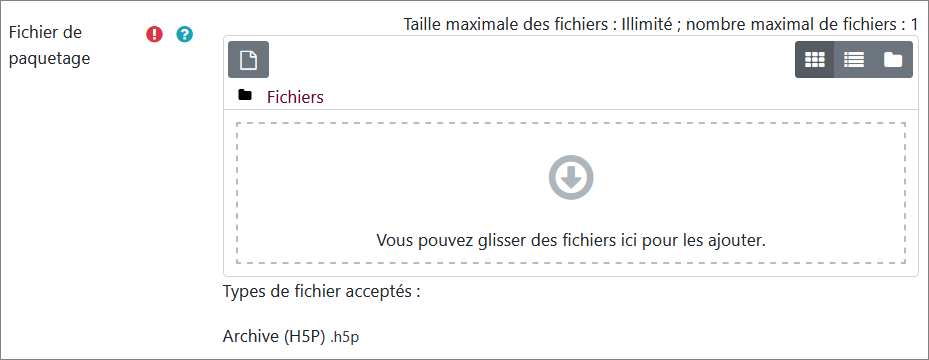This screenshot has height=360, width=929.
Task: Click the 'Taille maximale des fichiers : Illimité' text
Action: tap(538, 25)
